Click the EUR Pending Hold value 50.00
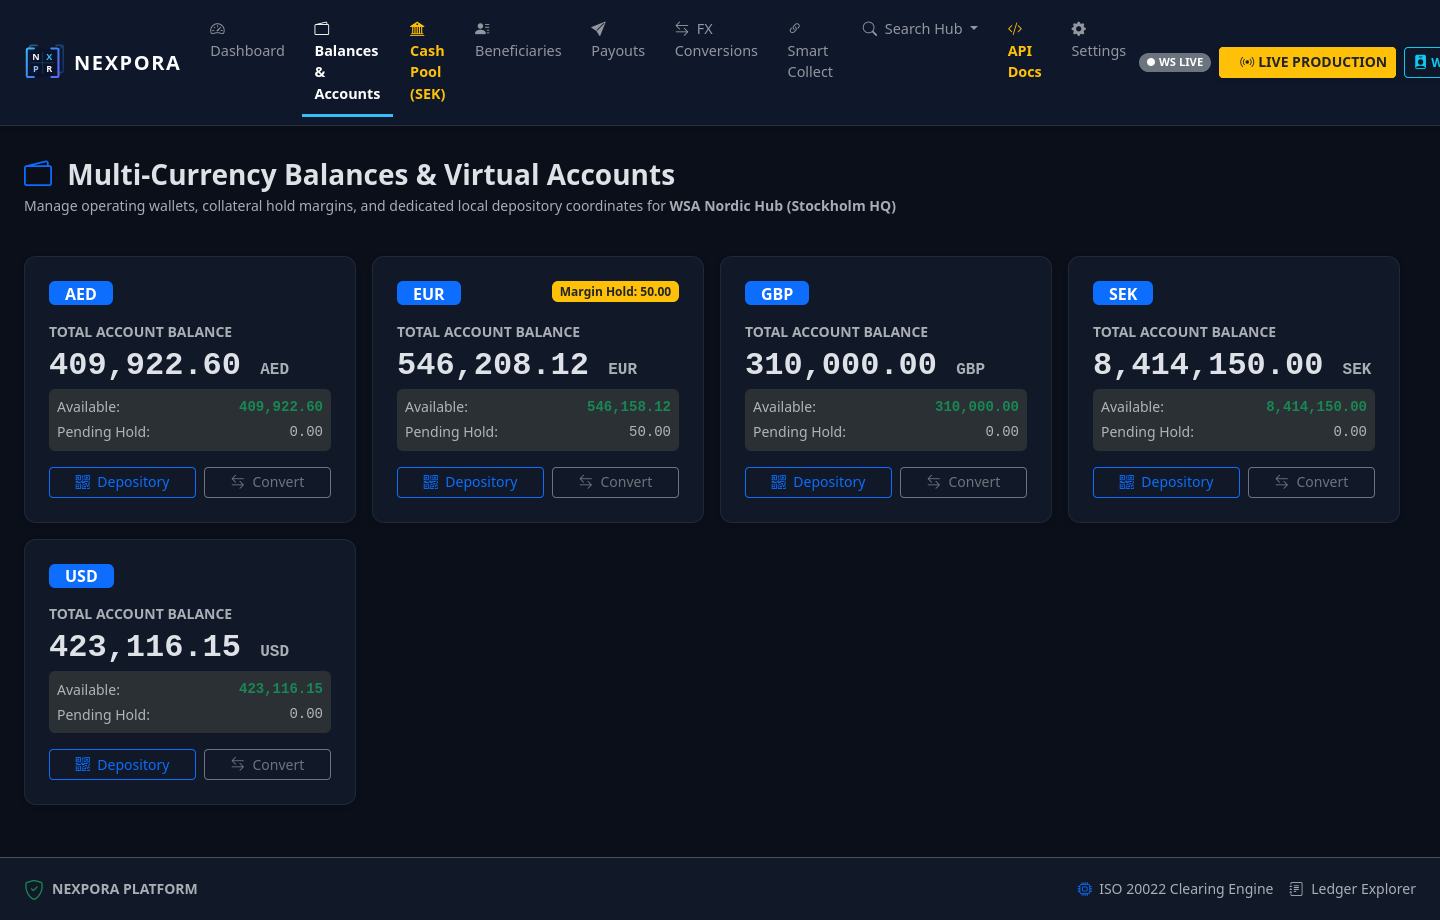1440x920 pixels. [650, 432]
